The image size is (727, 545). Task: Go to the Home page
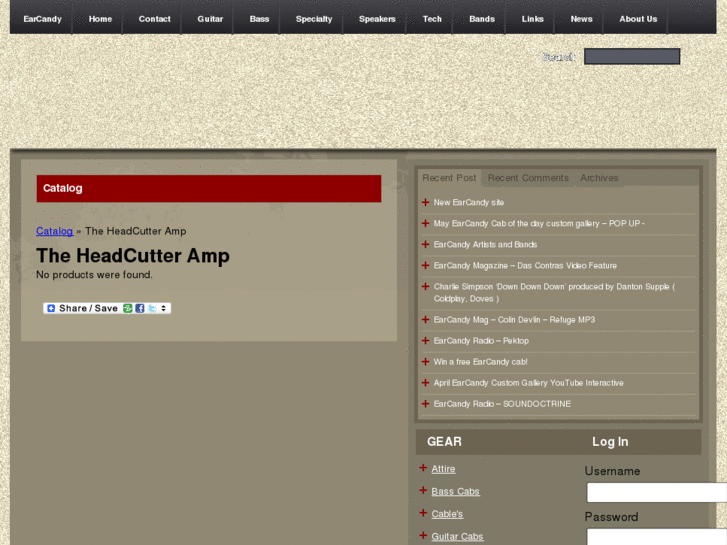(x=100, y=19)
